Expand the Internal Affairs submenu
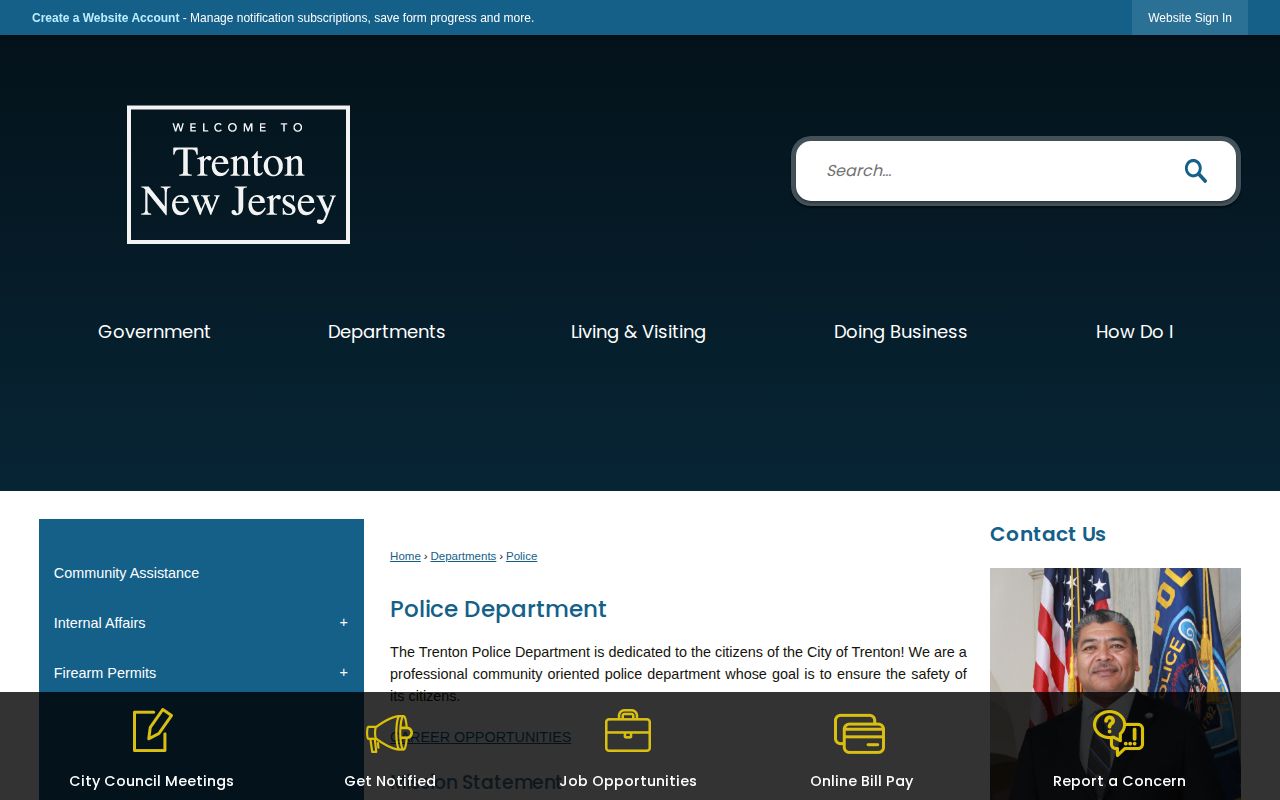1280x800 pixels. click(343, 623)
